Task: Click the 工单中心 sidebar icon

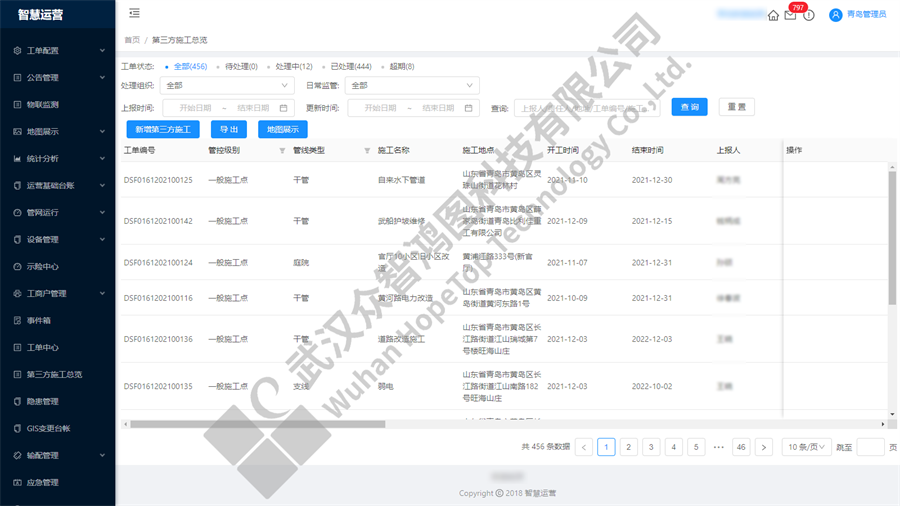Action: click(17, 347)
